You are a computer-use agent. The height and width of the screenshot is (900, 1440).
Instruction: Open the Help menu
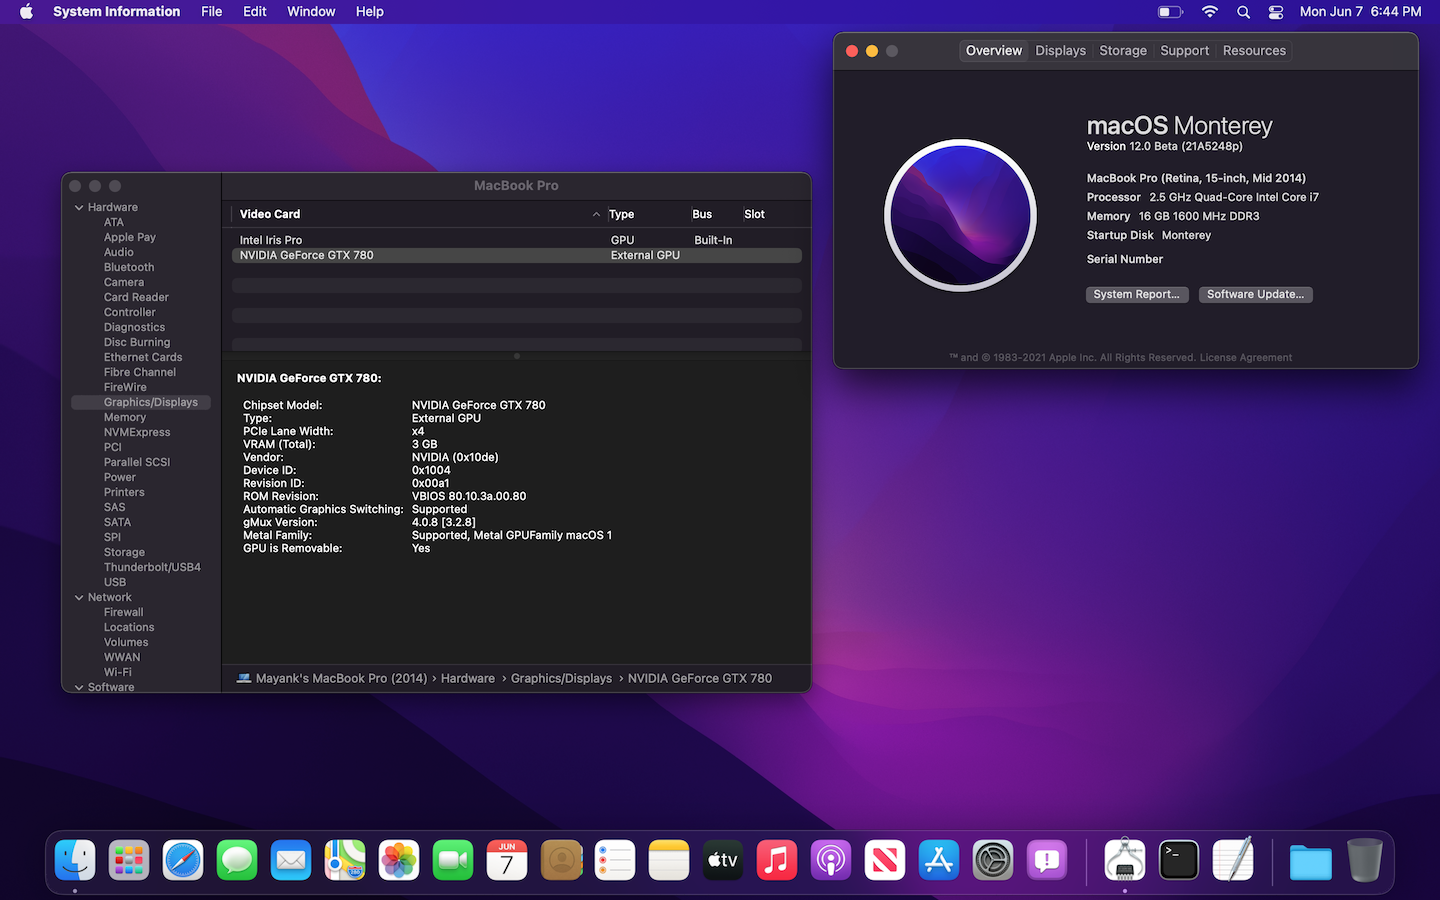(x=370, y=12)
